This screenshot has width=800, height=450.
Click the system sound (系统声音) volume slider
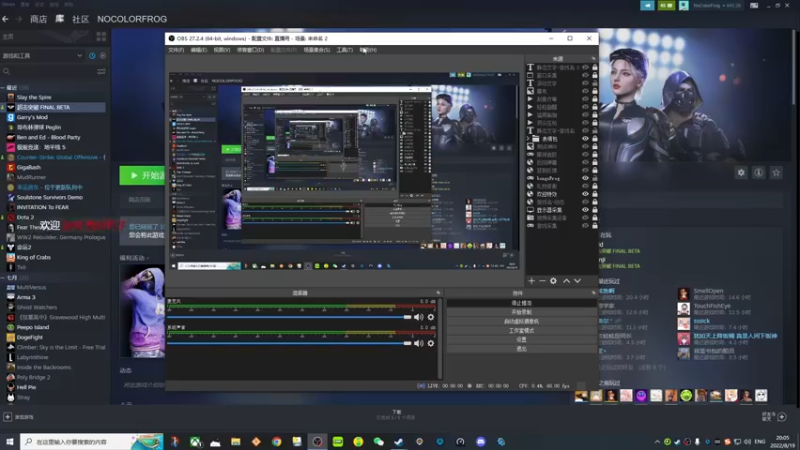pyautogui.click(x=289, y=343)
